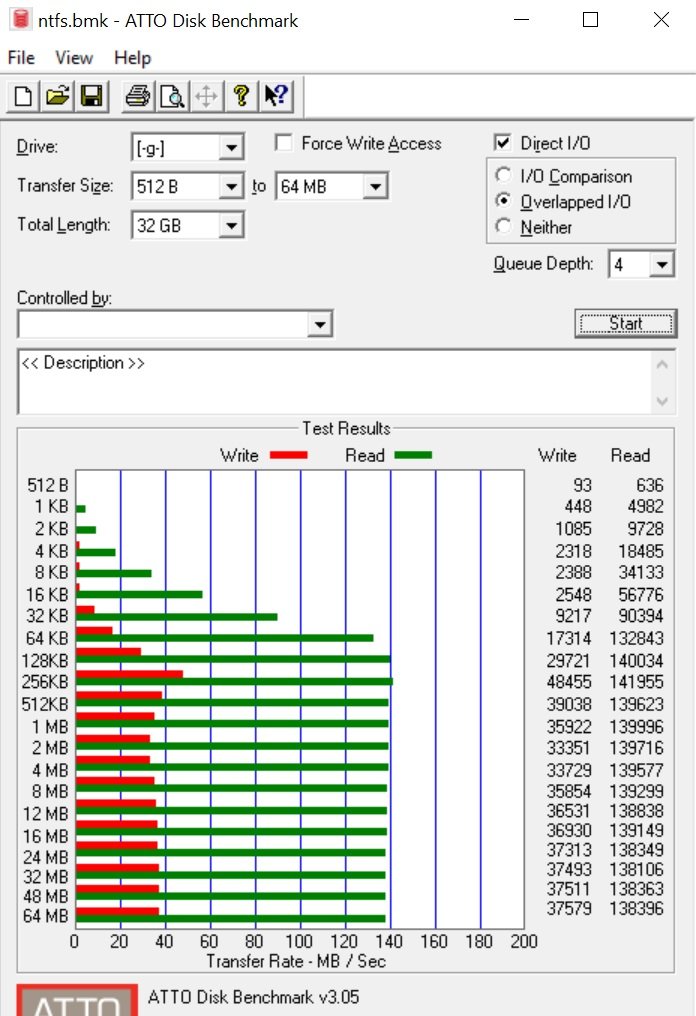This screenshot has height=1016, width=696.
Task: Click write value 37579
Action: pos(569,908)
